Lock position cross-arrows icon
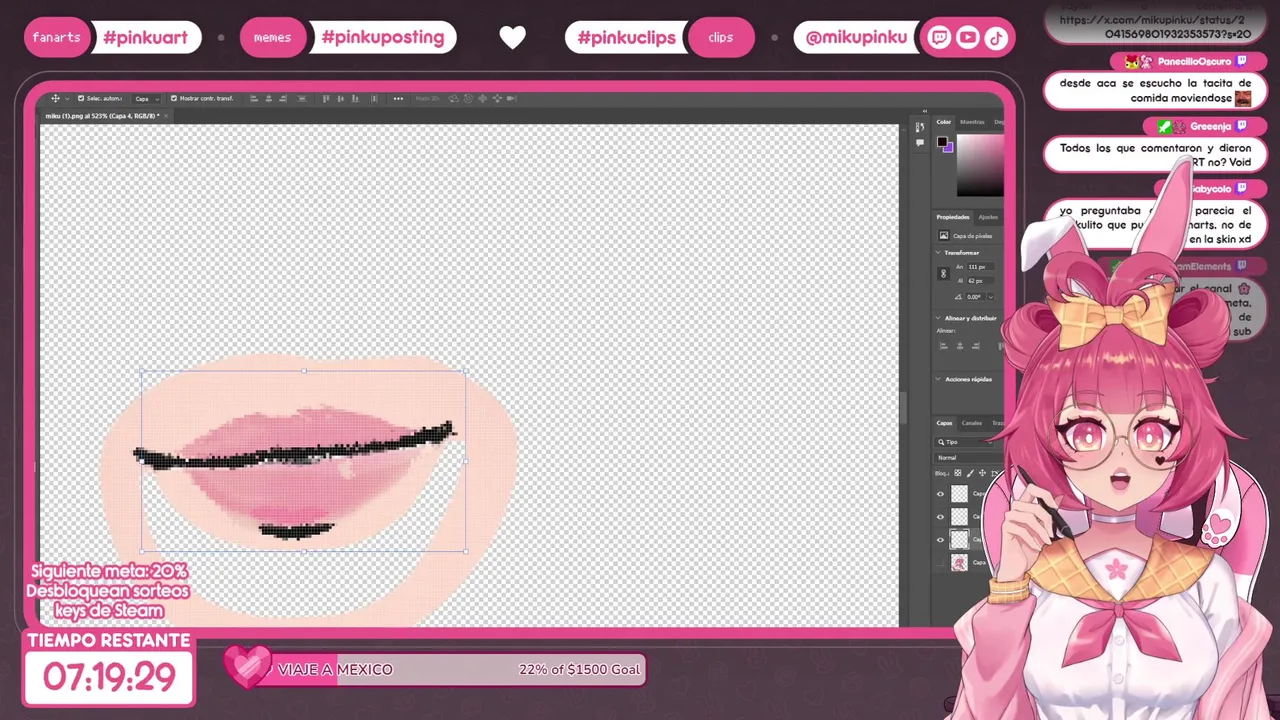 (x=982, y=473)
